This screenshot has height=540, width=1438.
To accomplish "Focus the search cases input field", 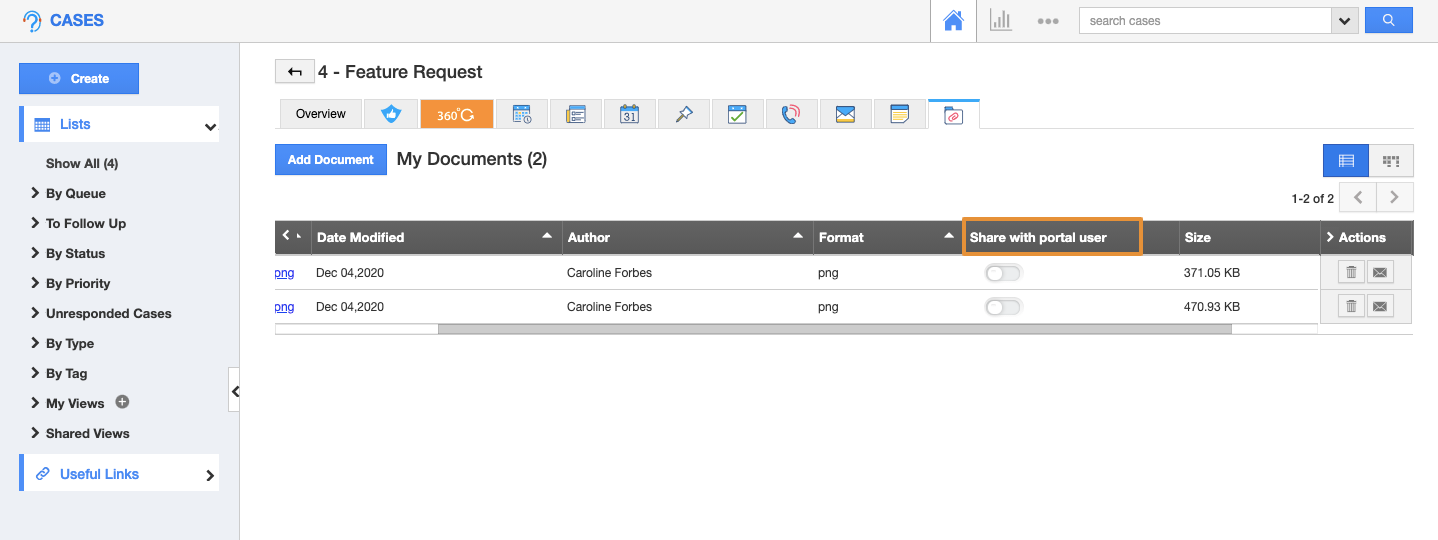I will (x=1205, y=20).
